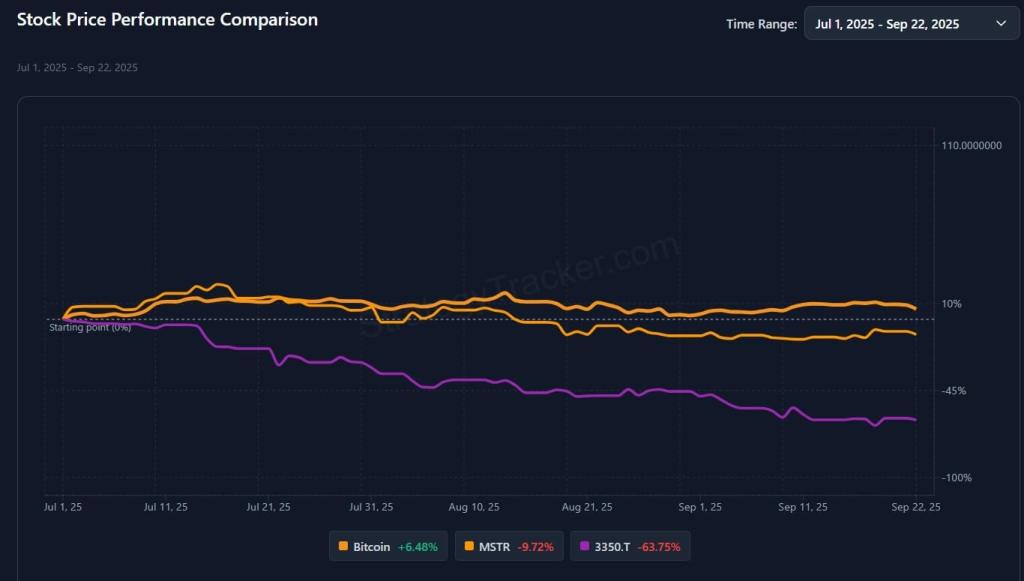Click the chevron arrow in Time Range selector

tap(1001, 24)
